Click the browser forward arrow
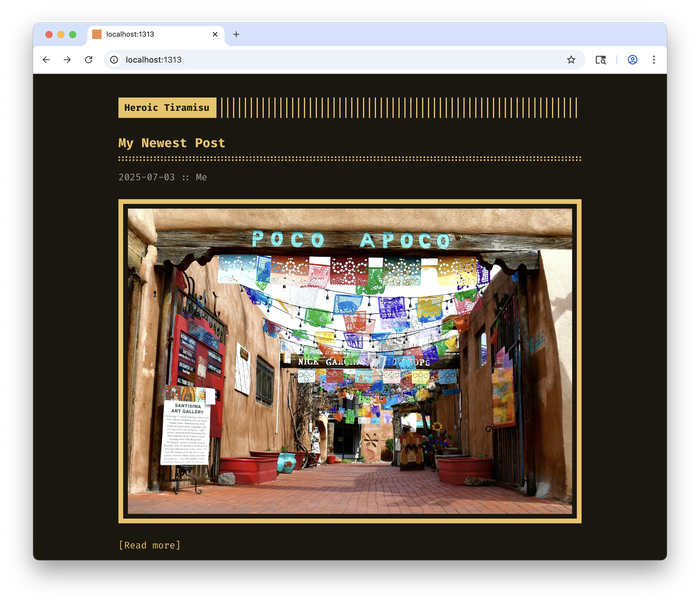This screenshot has height=604, width=700. point(67,60)
